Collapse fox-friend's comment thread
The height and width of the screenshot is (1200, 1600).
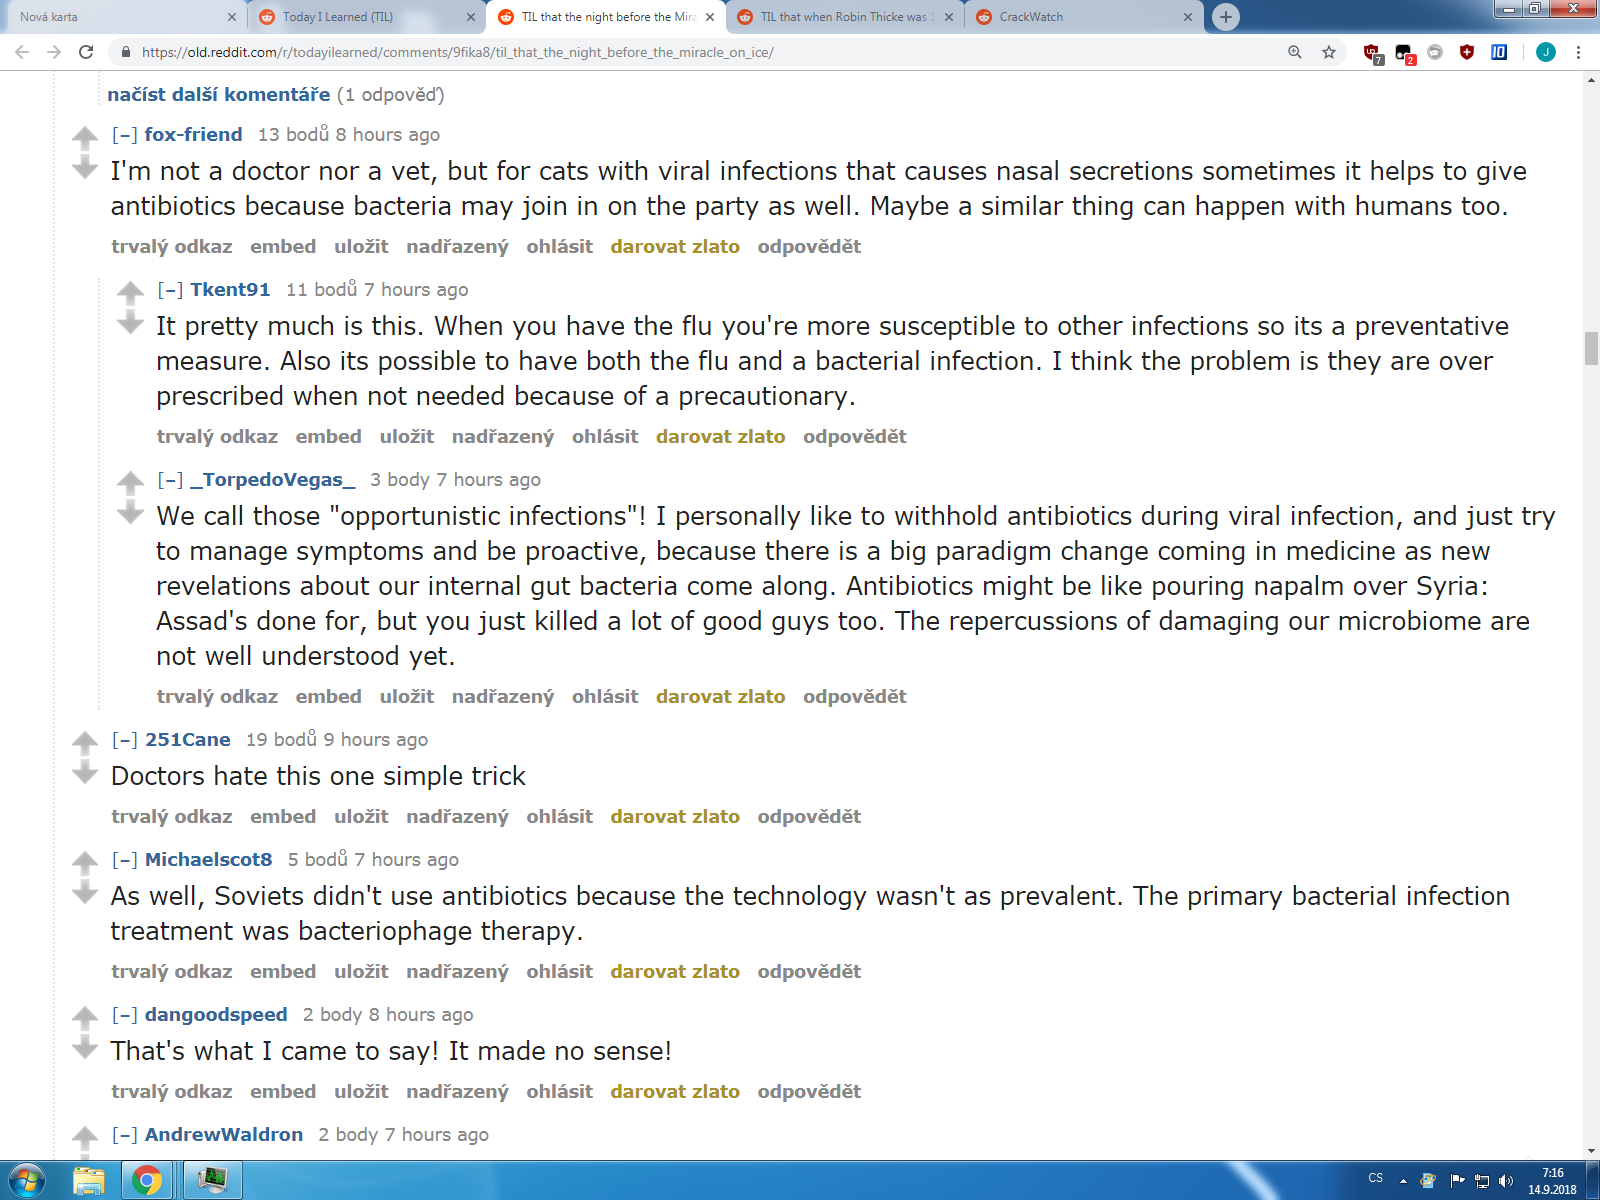coord(124,135)
